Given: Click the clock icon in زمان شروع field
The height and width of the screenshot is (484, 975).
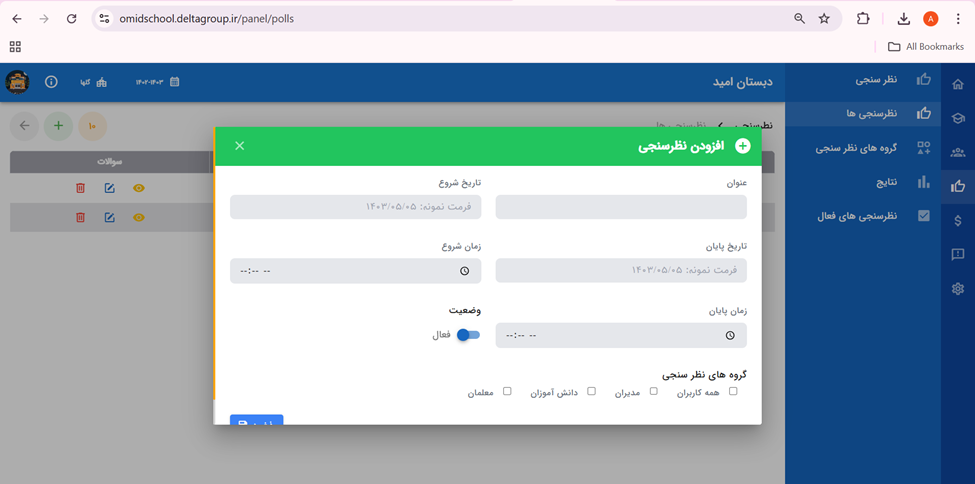Looking at the screenshot, I should click(464, 271).
